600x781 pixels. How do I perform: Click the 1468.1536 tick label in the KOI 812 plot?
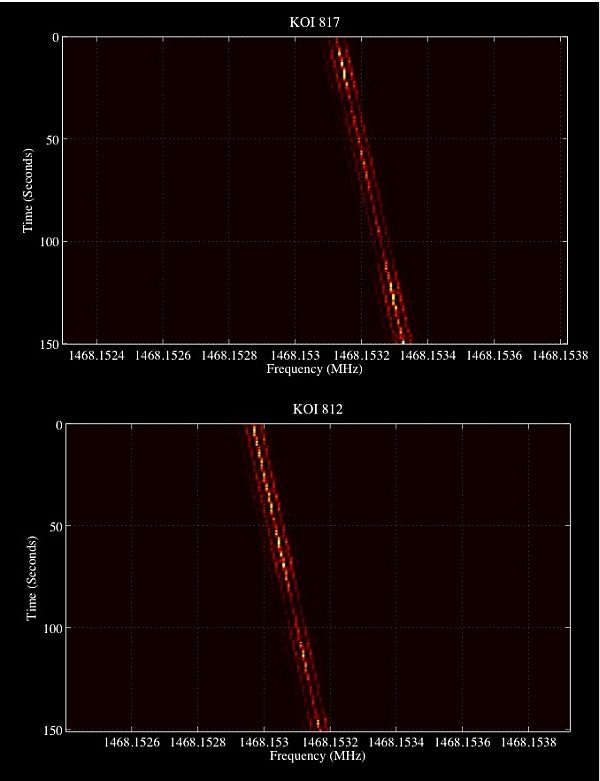click(462, 742)
